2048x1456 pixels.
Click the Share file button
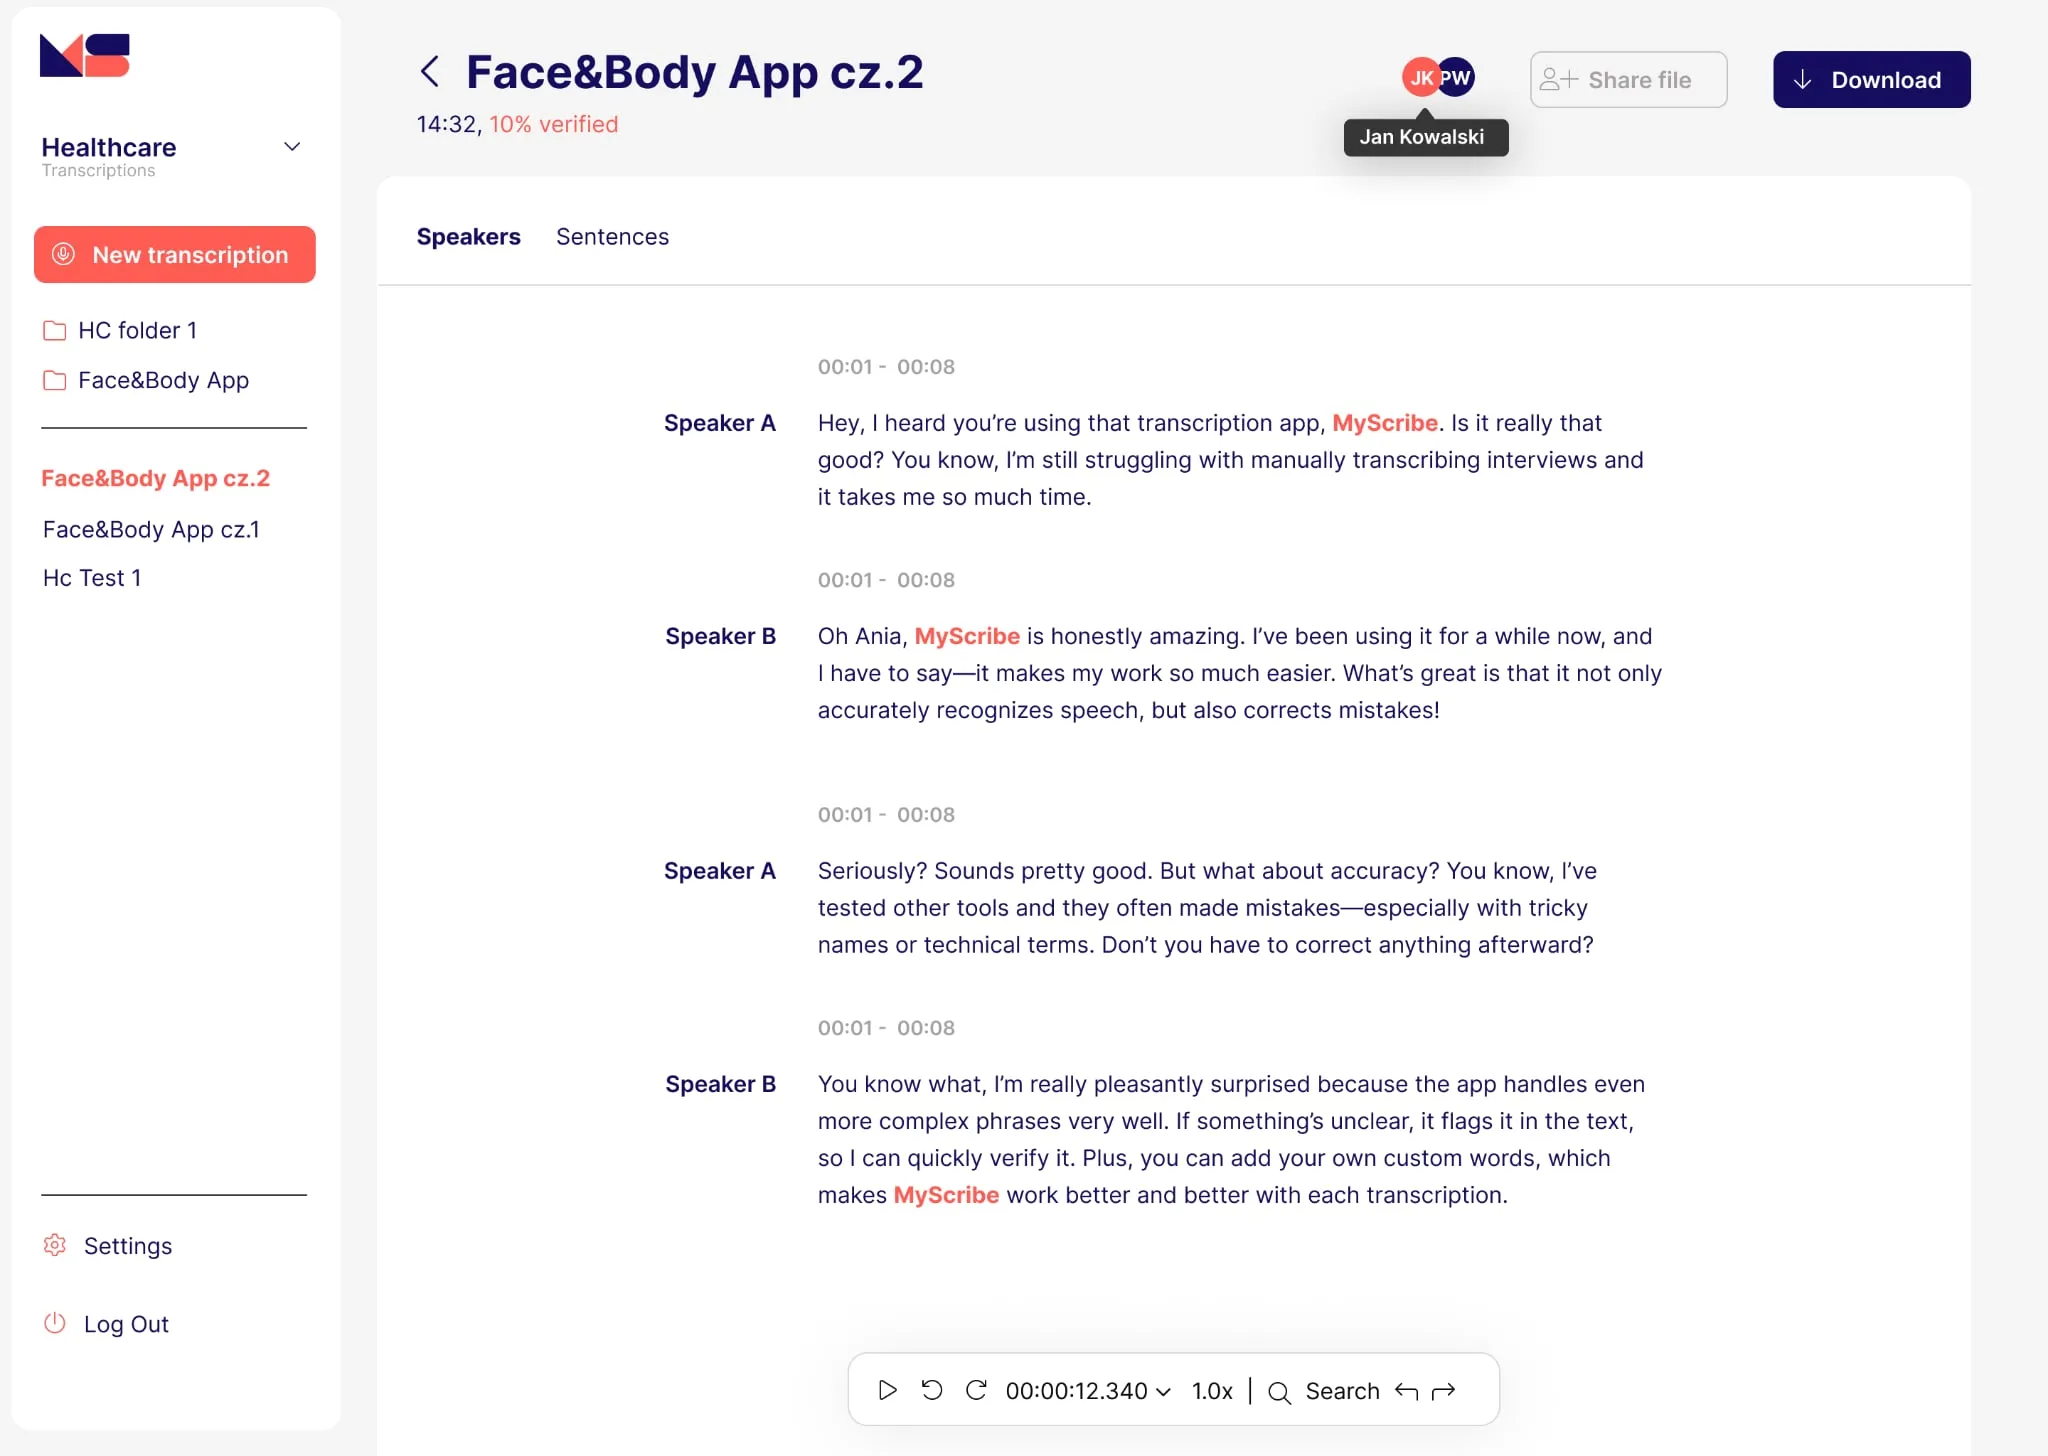[x=1628, y=79]
